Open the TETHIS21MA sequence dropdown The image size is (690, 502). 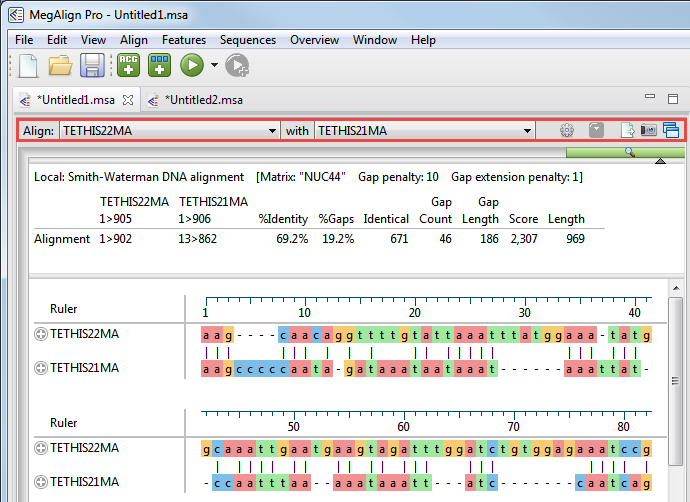click(x=425, y=131)
